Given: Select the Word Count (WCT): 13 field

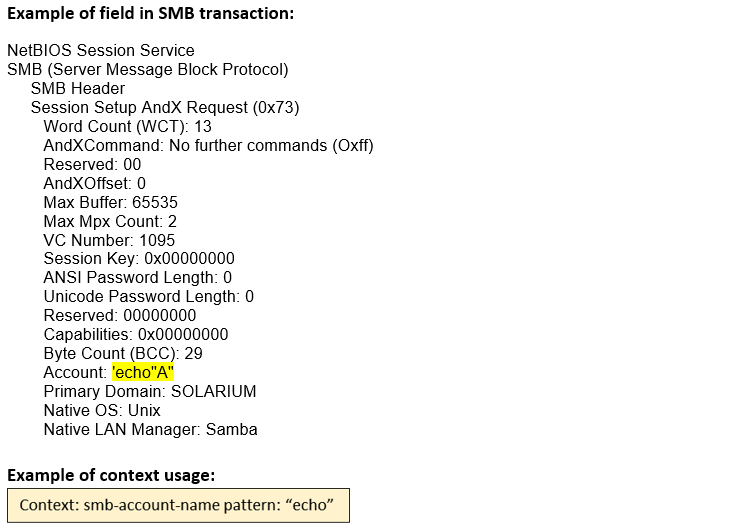Looking at the screenshot, I should click(127, 126).
